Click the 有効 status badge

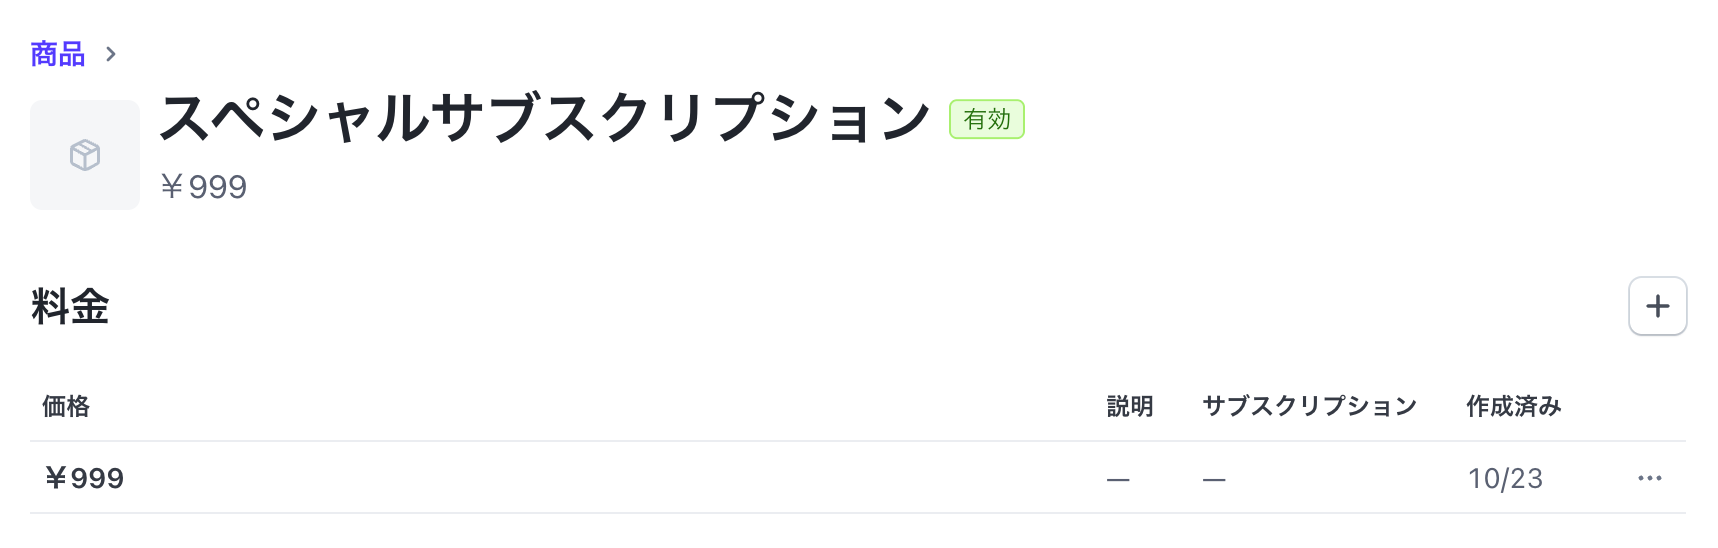click(x=986, y=119)
